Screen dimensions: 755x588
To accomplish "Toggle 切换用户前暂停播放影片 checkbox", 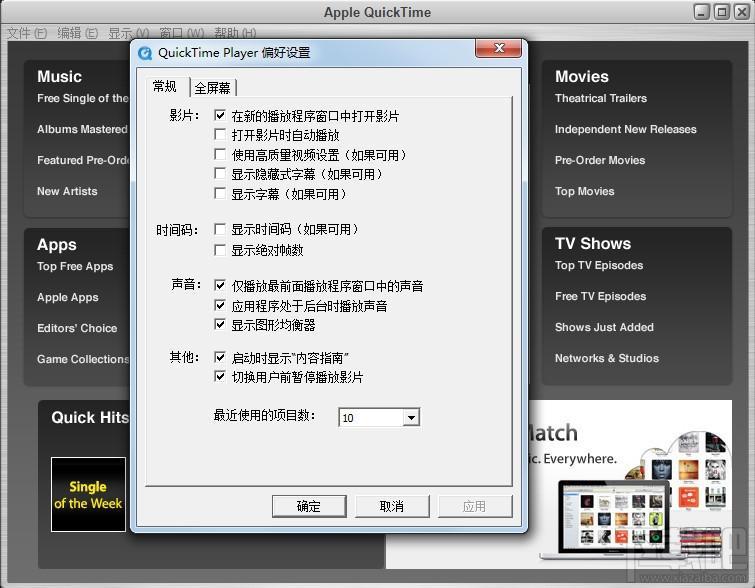I will point(220,376).
